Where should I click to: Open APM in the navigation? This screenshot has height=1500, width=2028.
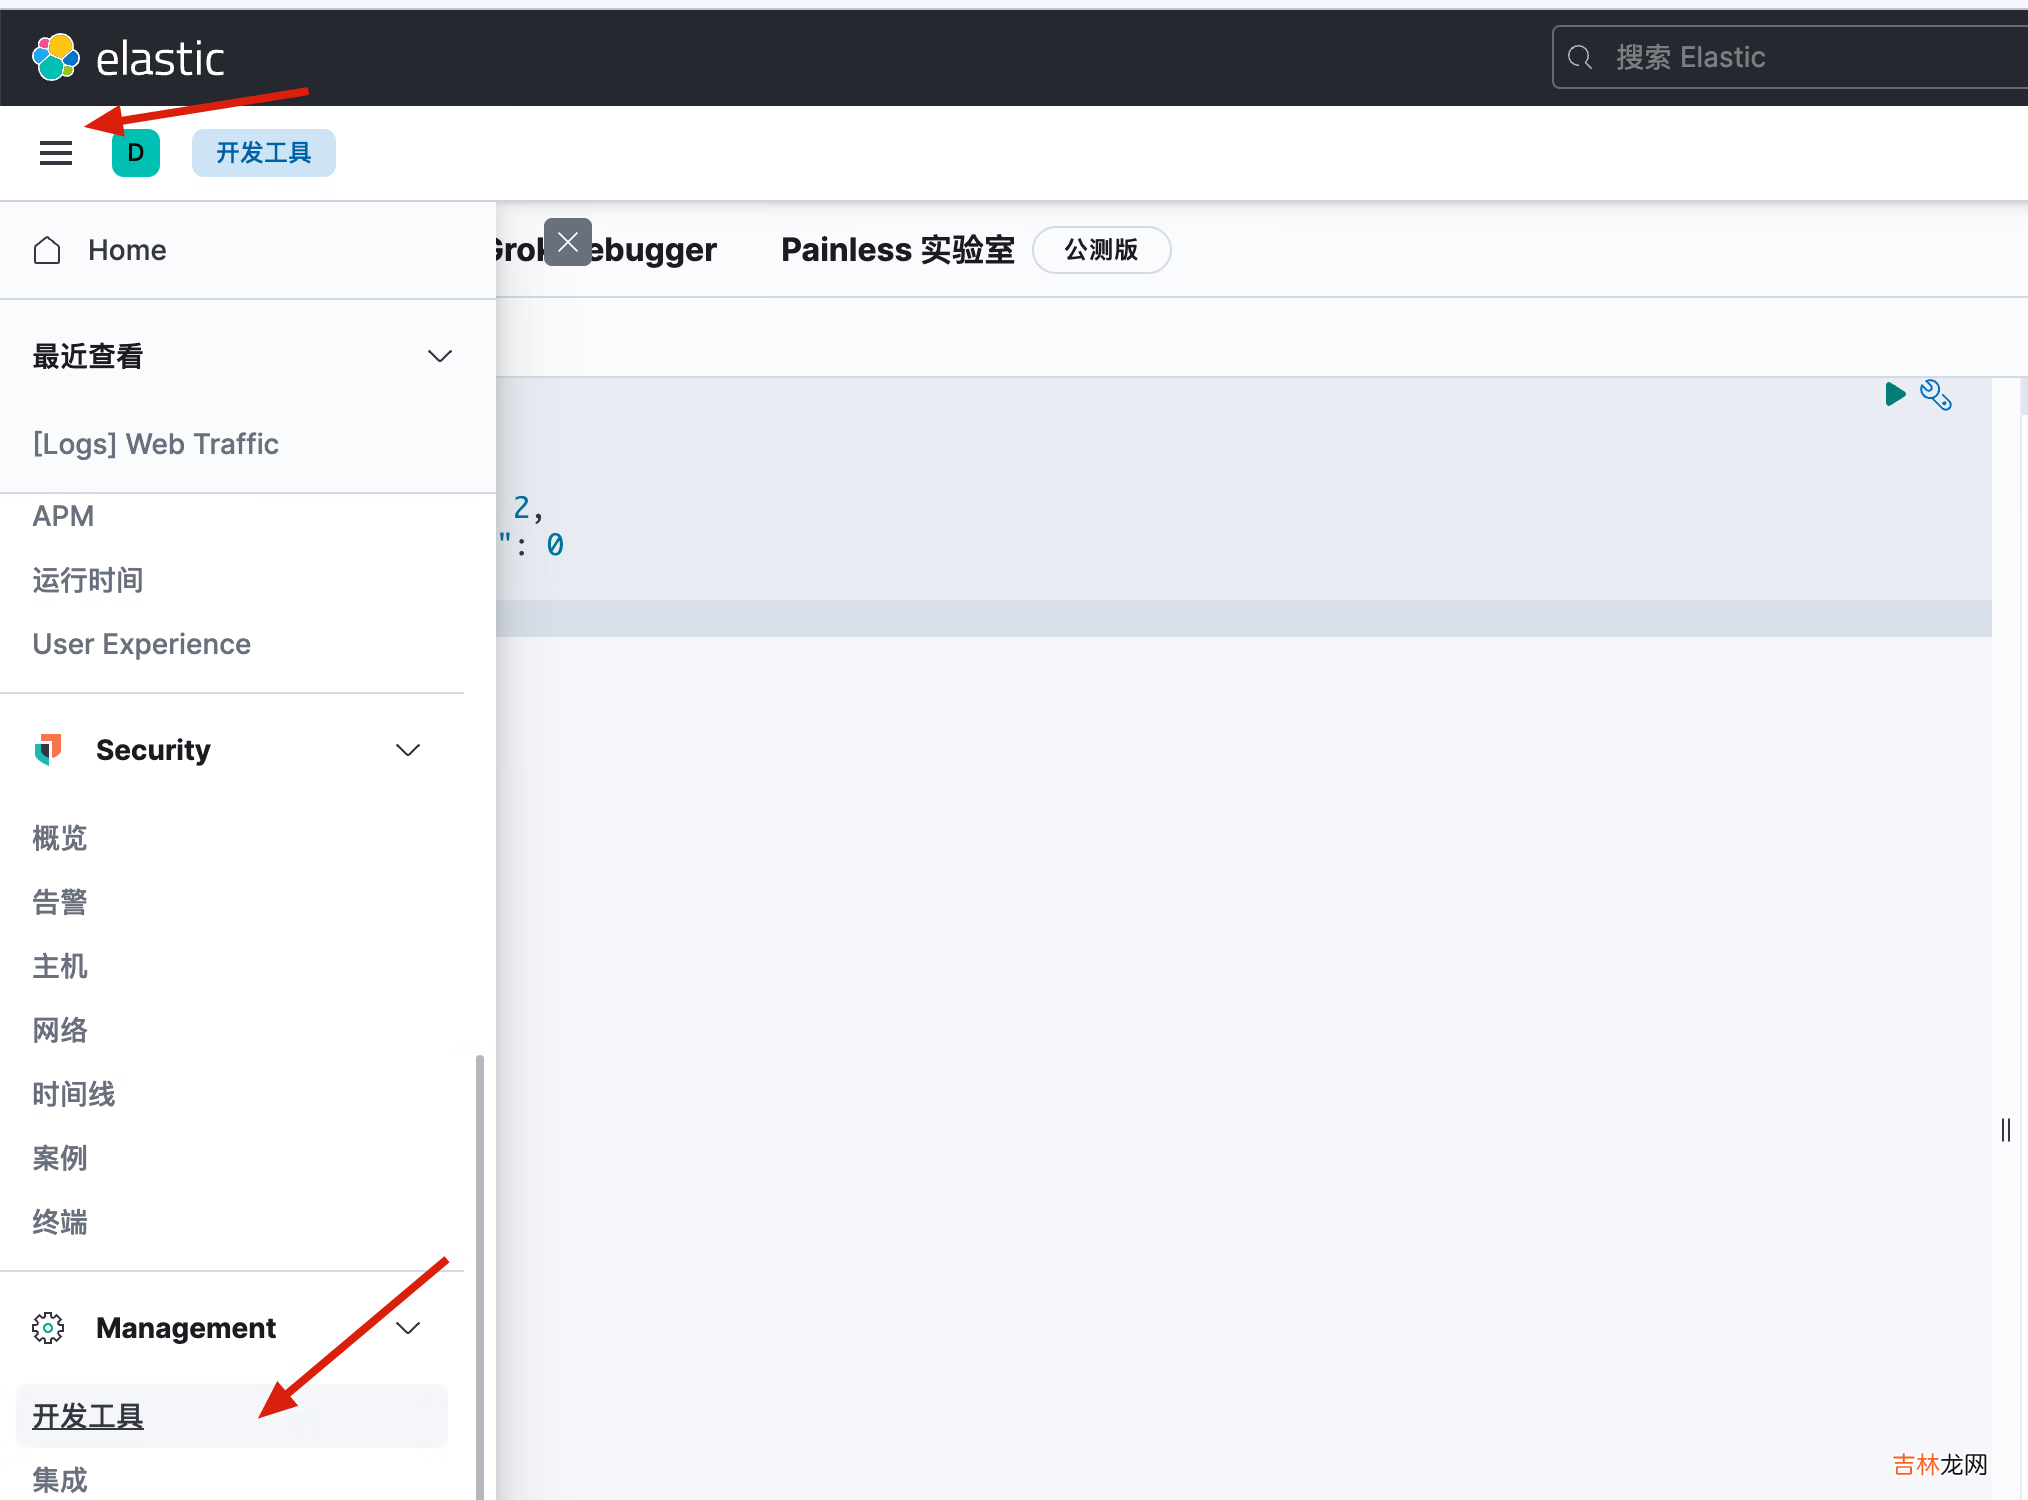tap(63, 516)
